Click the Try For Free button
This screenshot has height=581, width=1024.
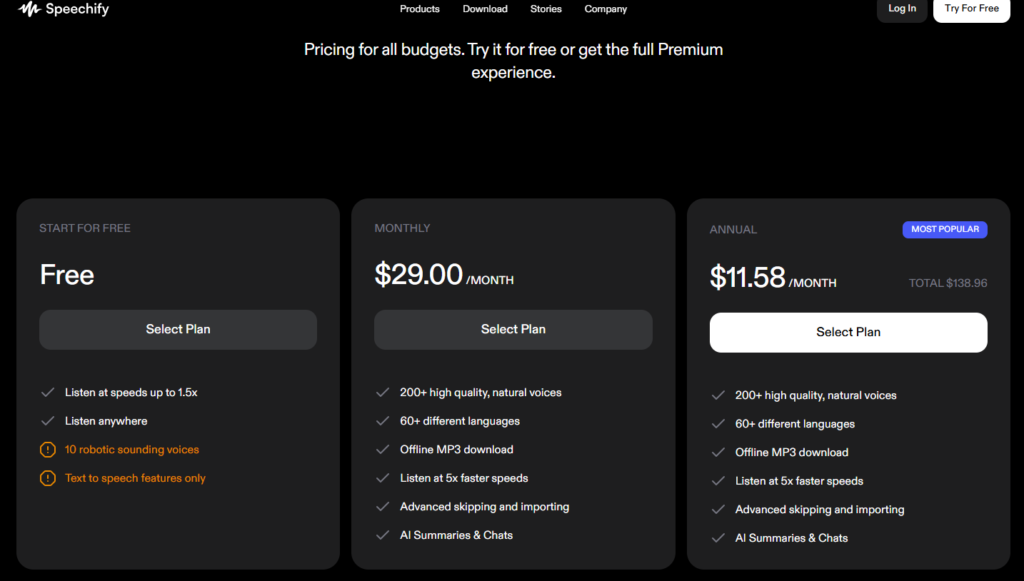point(971,9)
